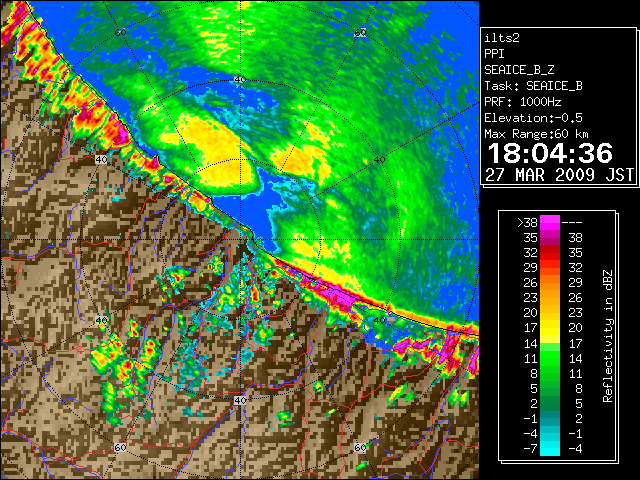Viewport: 640px width, 480px height.
Task: Click the cyan -7 legend color block
Action: tap(550, 448)
